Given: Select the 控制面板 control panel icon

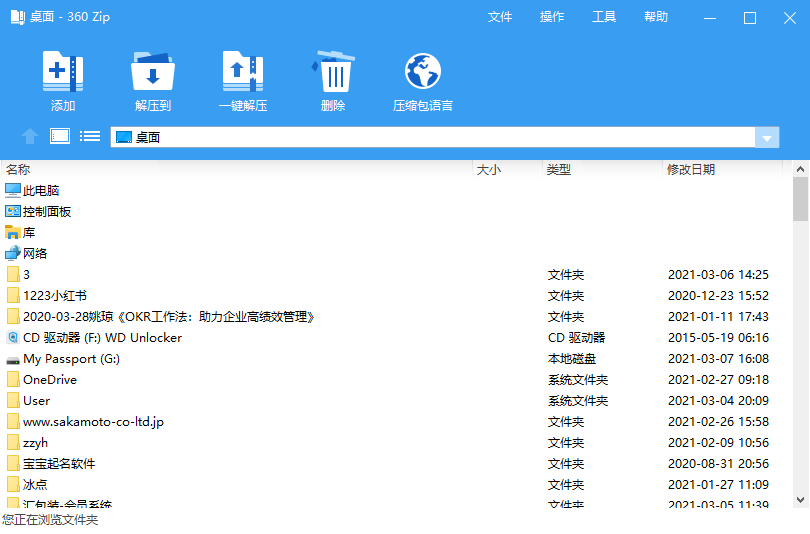Looking at the screenshot, I should [13, 211].
